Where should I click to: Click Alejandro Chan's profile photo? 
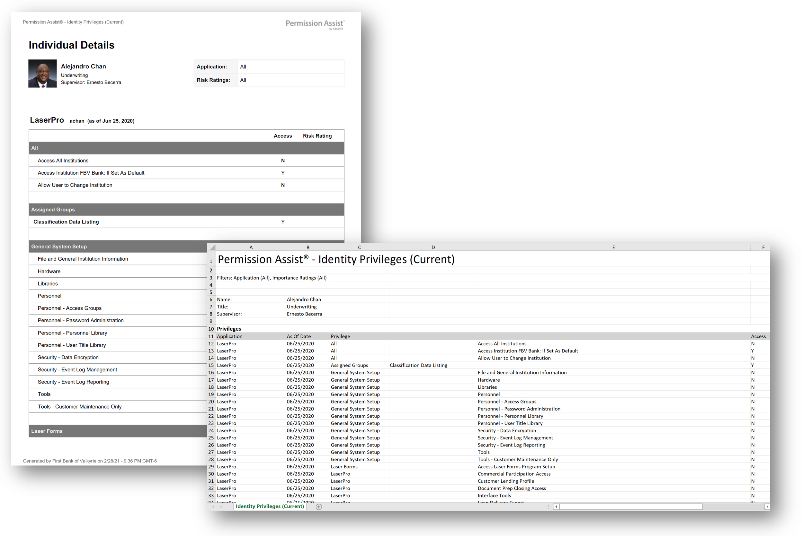43,73
